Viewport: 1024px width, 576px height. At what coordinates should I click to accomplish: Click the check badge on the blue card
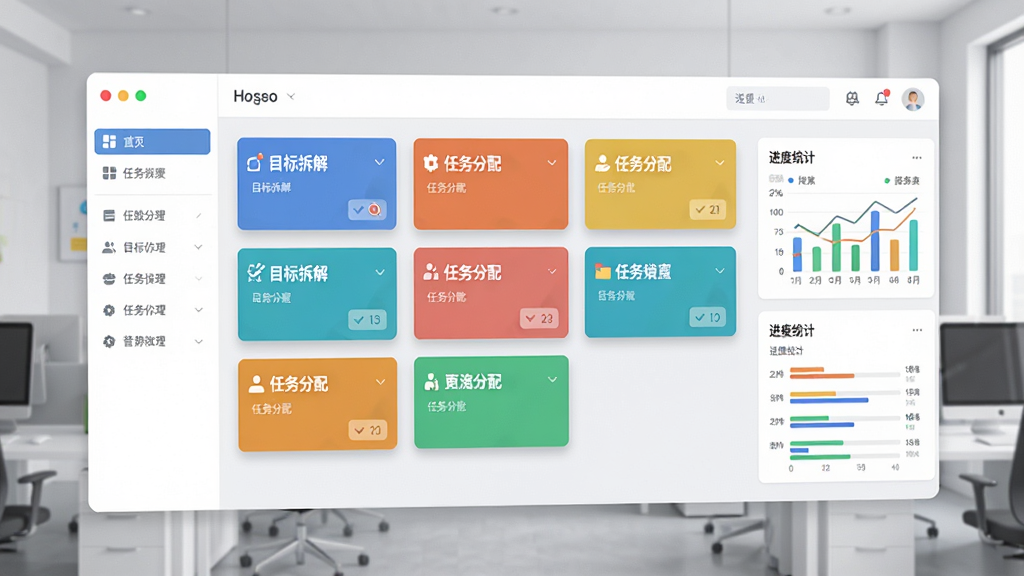tap(367, 210)
